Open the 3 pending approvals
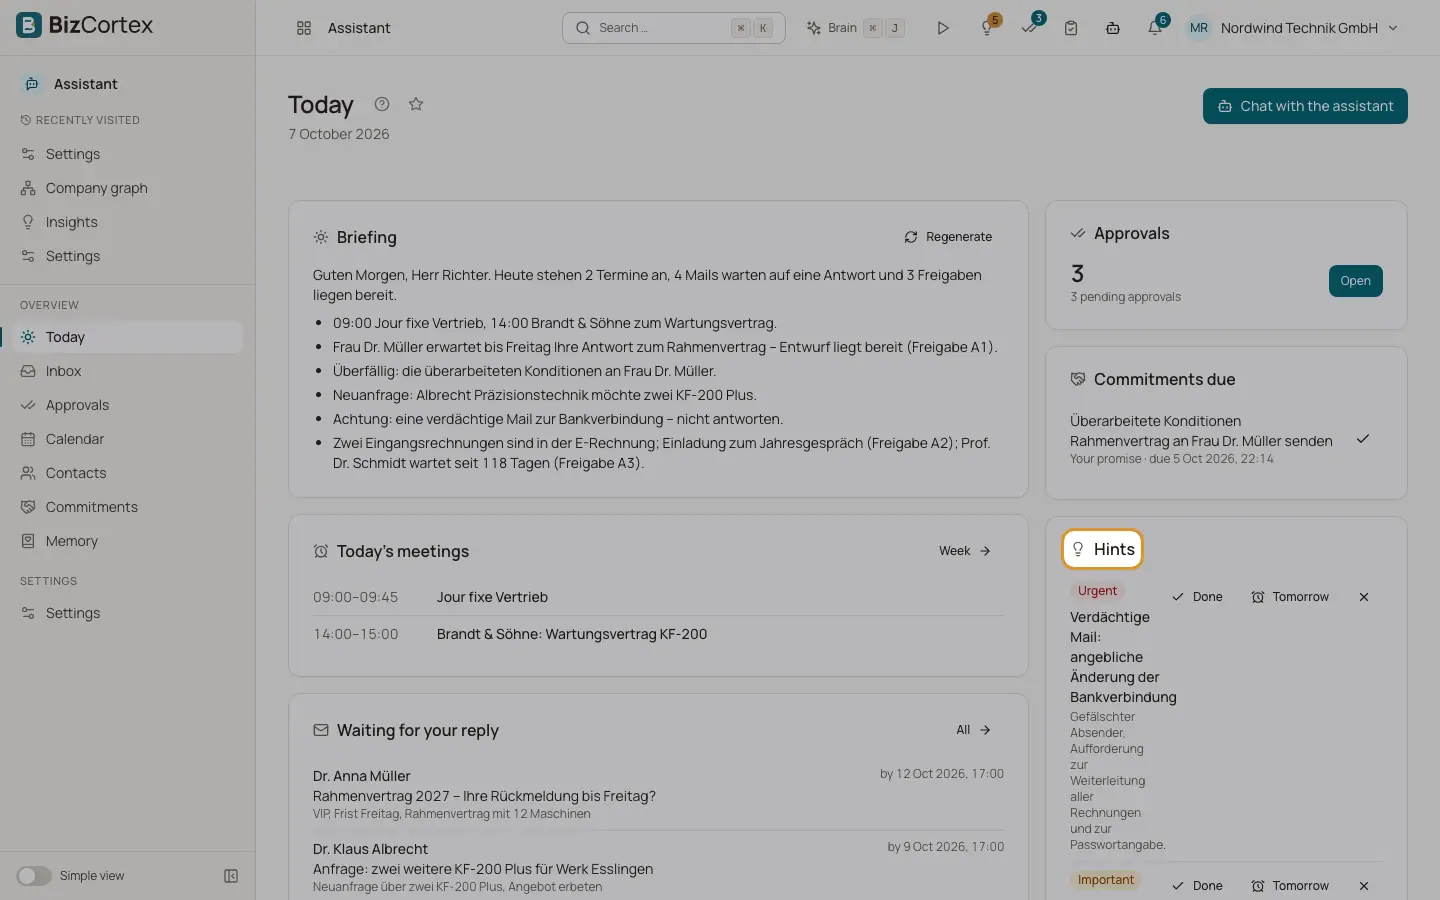1440x900 pixels. (1355, 281)
